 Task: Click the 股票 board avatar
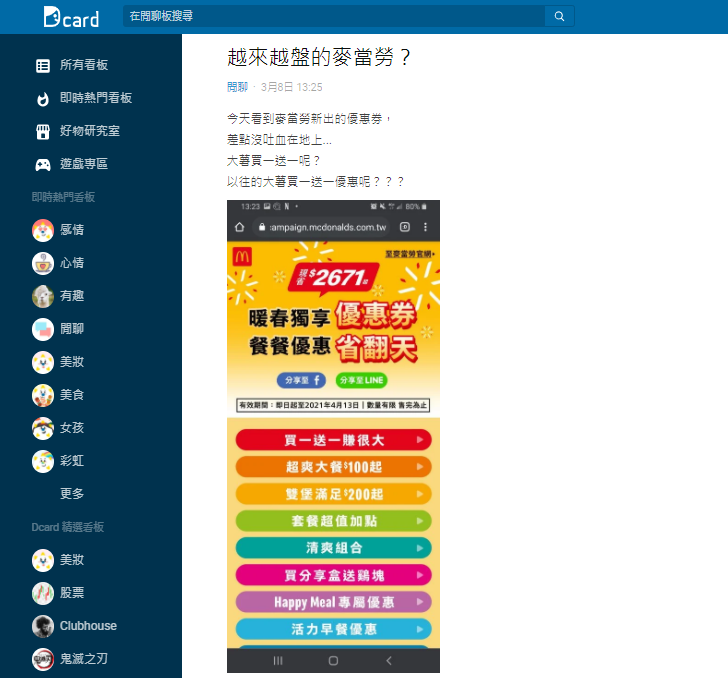(43, 593)
